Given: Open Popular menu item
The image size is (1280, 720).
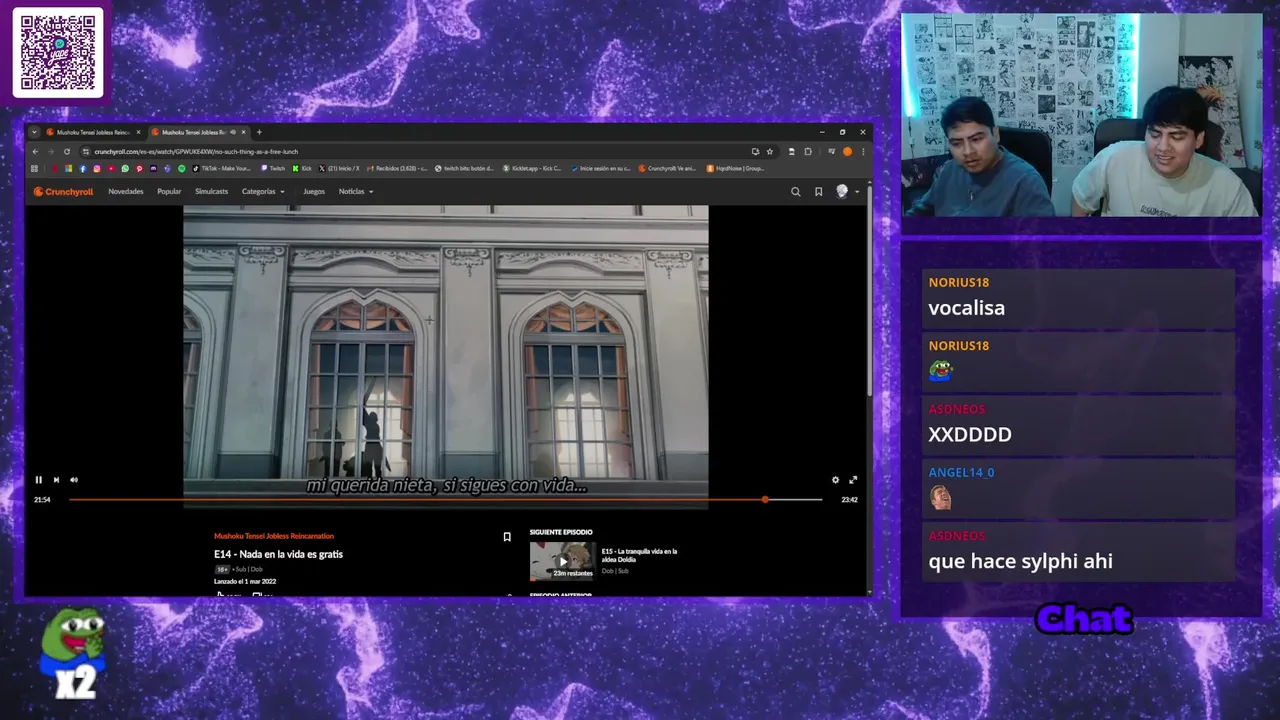Looking at the screenshot, I should (169, 191).
